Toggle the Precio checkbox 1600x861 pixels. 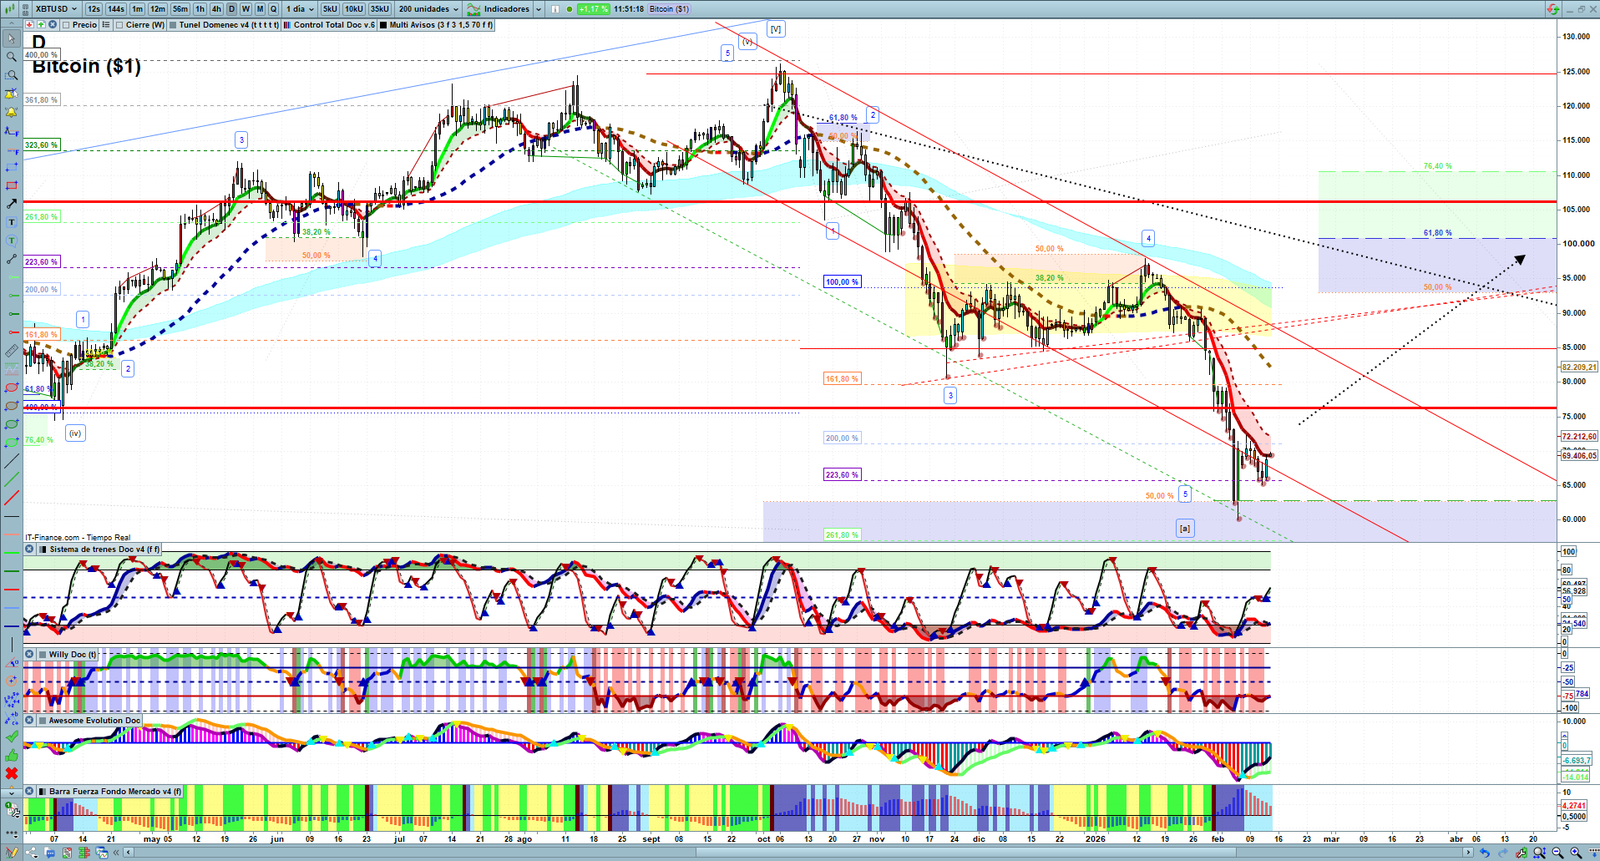(66, 25)
